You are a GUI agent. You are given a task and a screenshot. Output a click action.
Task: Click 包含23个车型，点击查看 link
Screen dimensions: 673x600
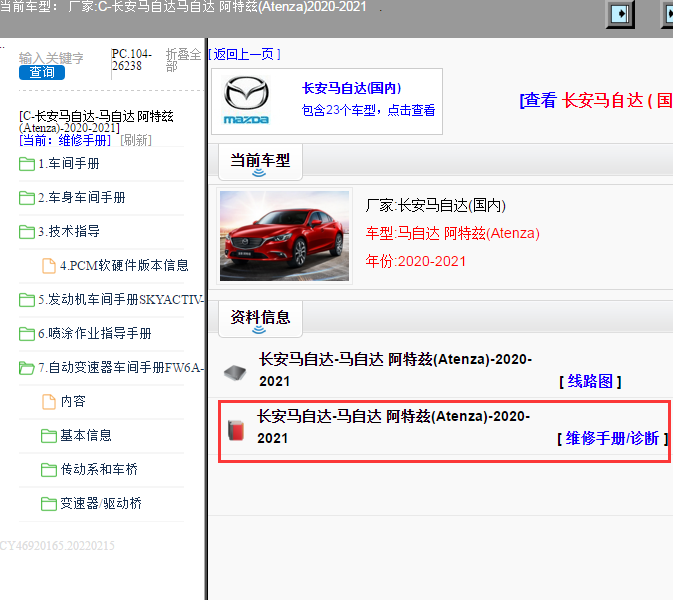368,110
